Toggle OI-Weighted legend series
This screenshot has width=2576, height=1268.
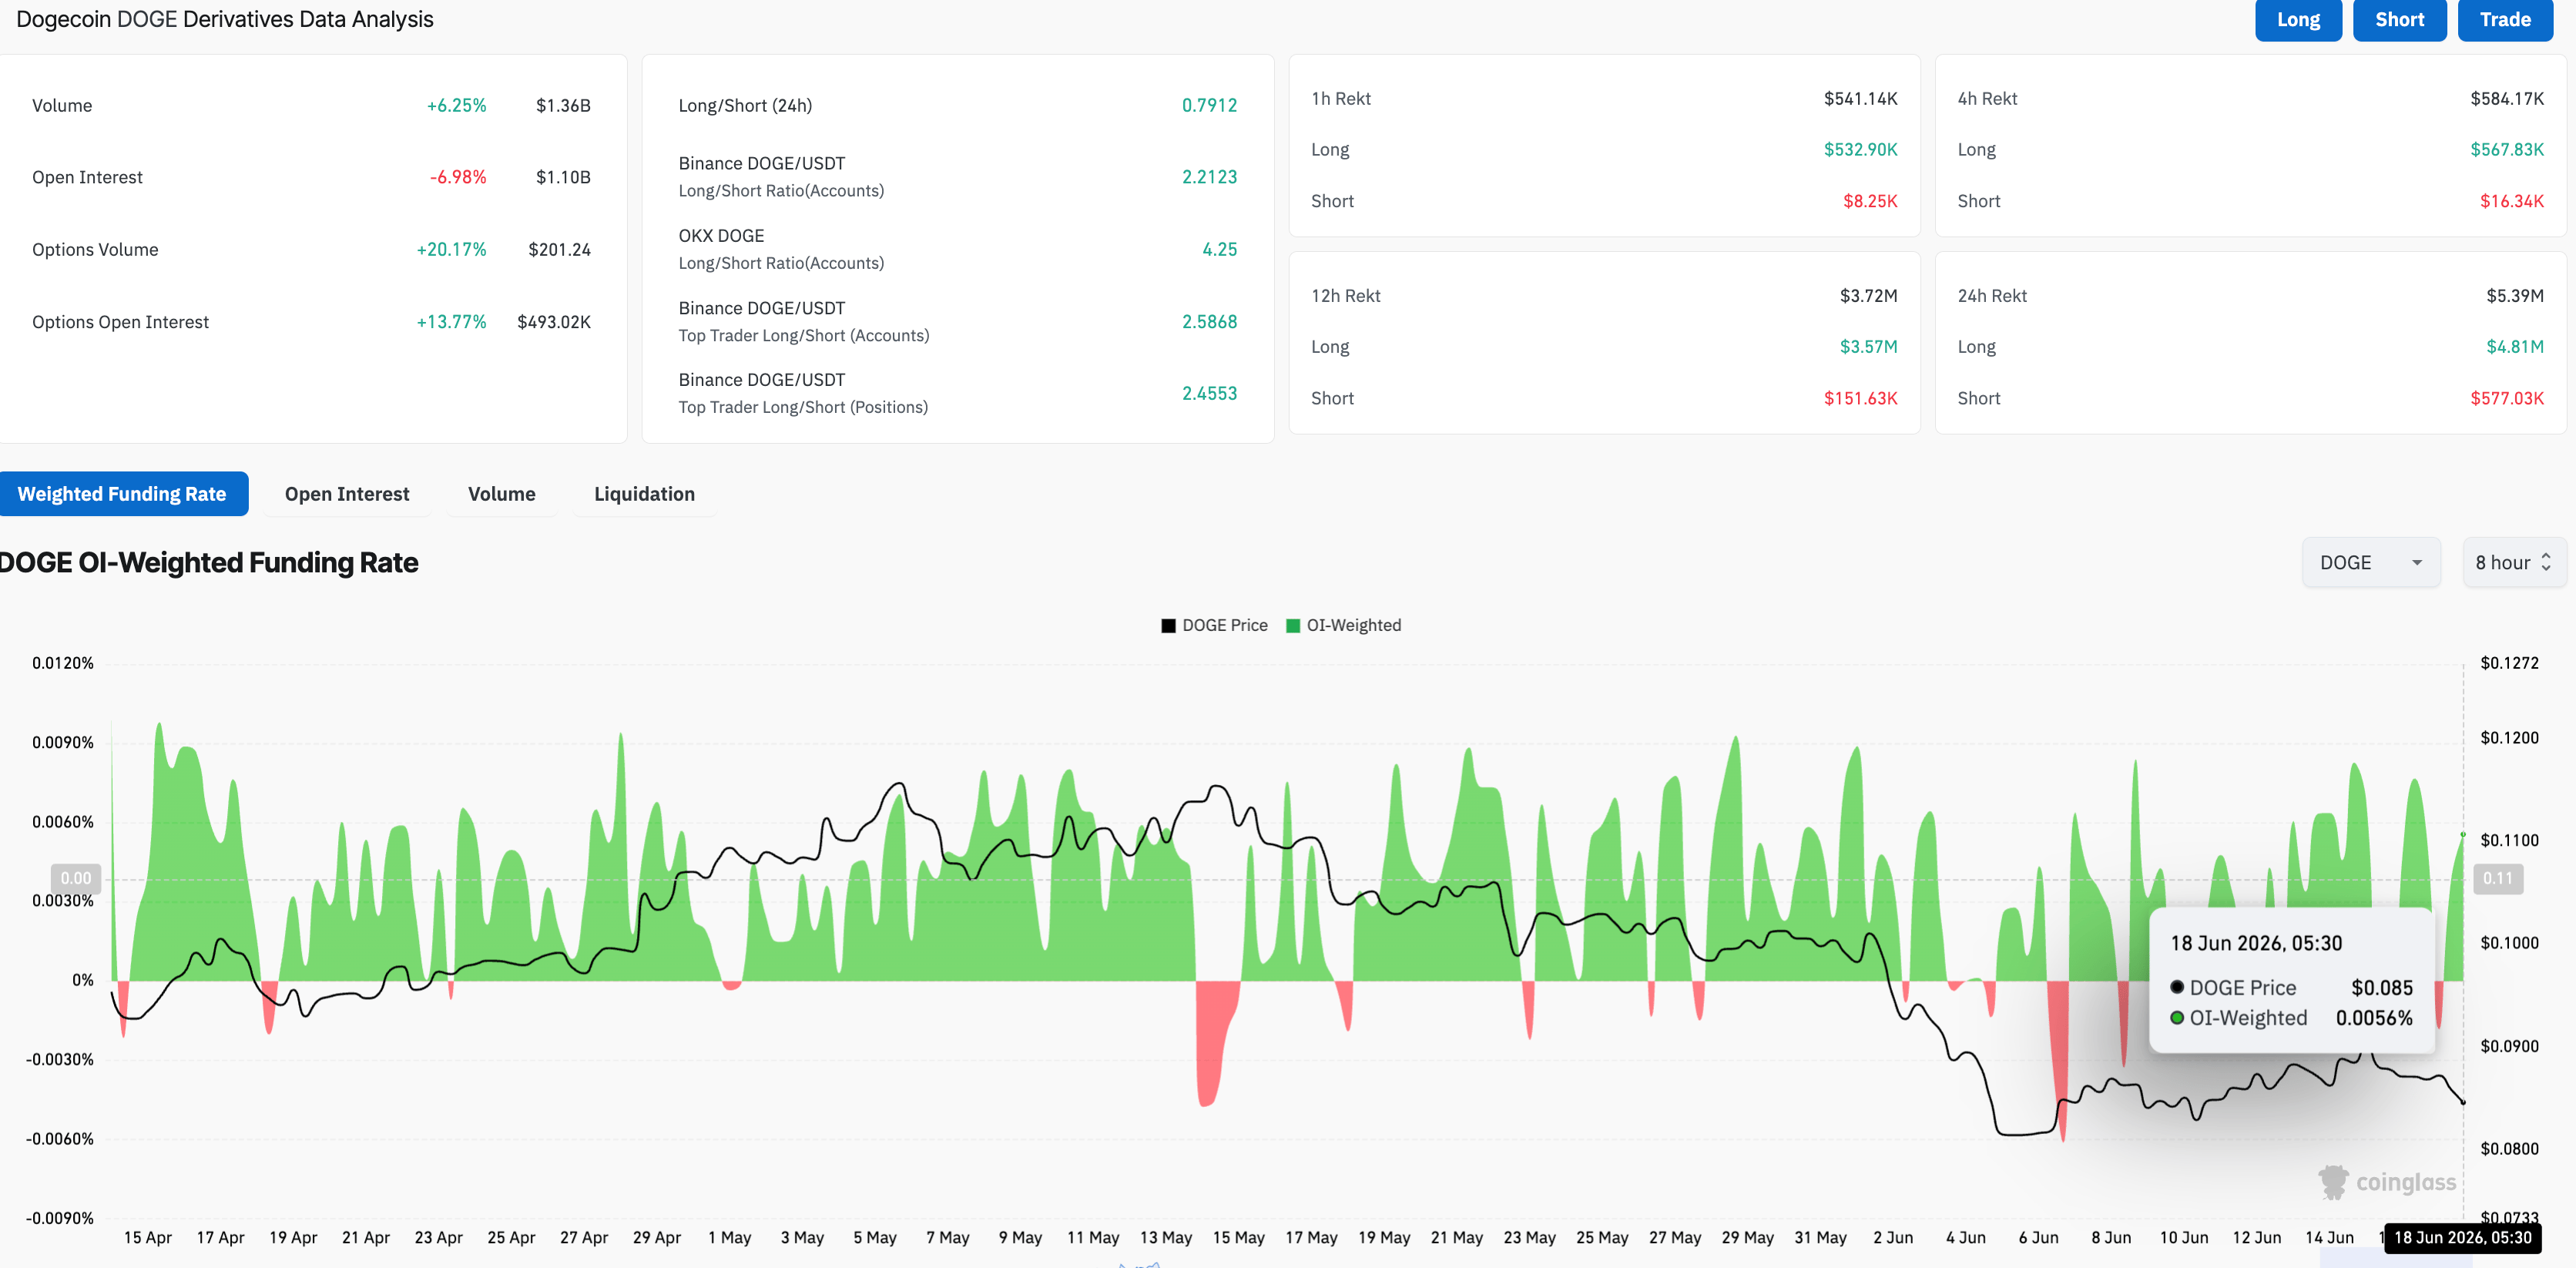[1343, 626]
